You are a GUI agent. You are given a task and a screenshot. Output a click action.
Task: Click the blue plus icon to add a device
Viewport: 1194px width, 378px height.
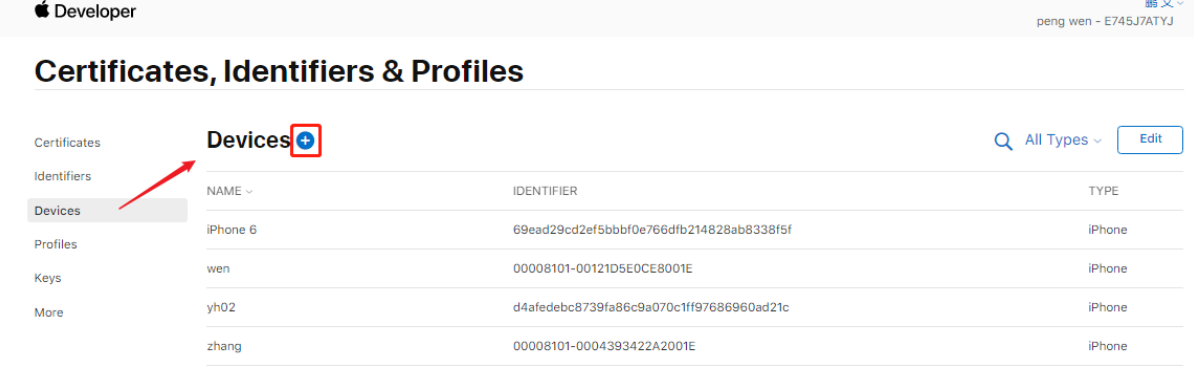[305, 140]
